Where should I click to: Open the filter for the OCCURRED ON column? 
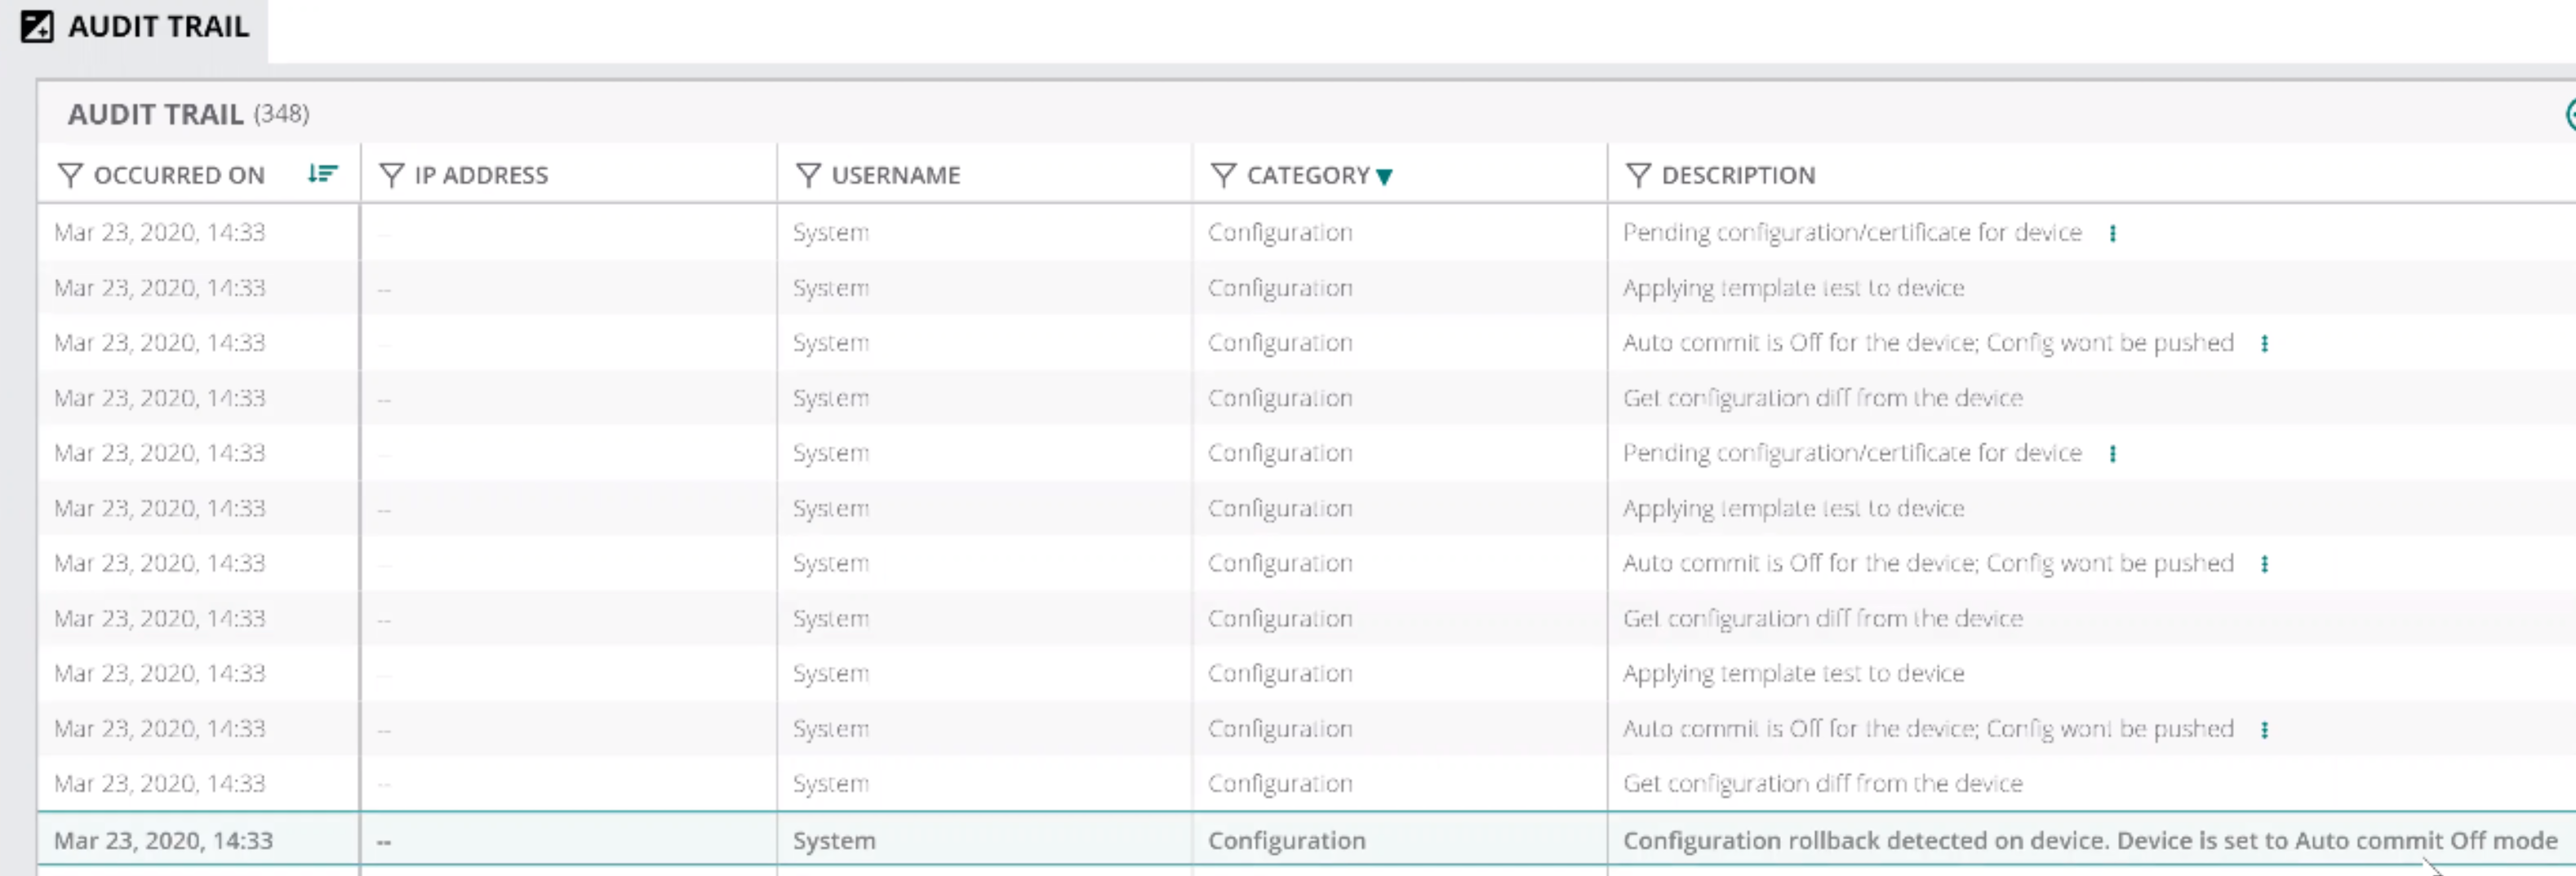pyautogui.click(x=70, y=175)
